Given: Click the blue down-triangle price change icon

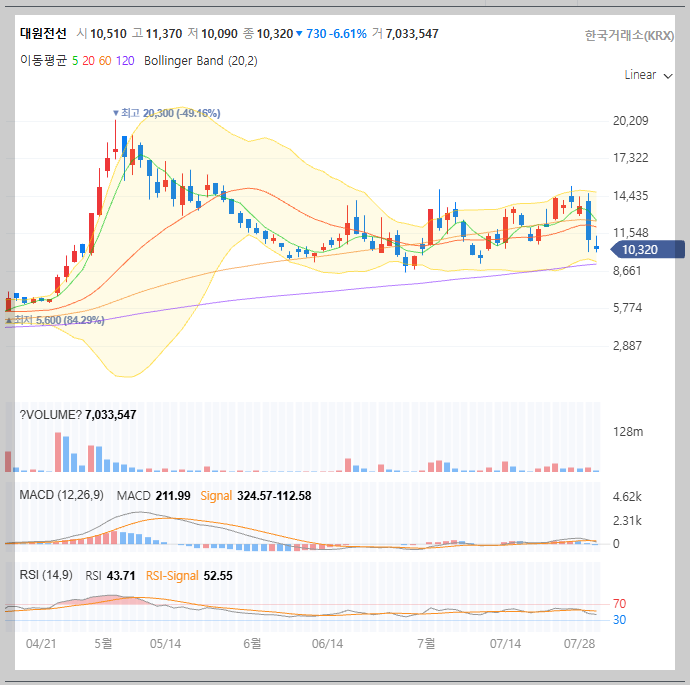Looking at the screenshot, I should point(299,33).
